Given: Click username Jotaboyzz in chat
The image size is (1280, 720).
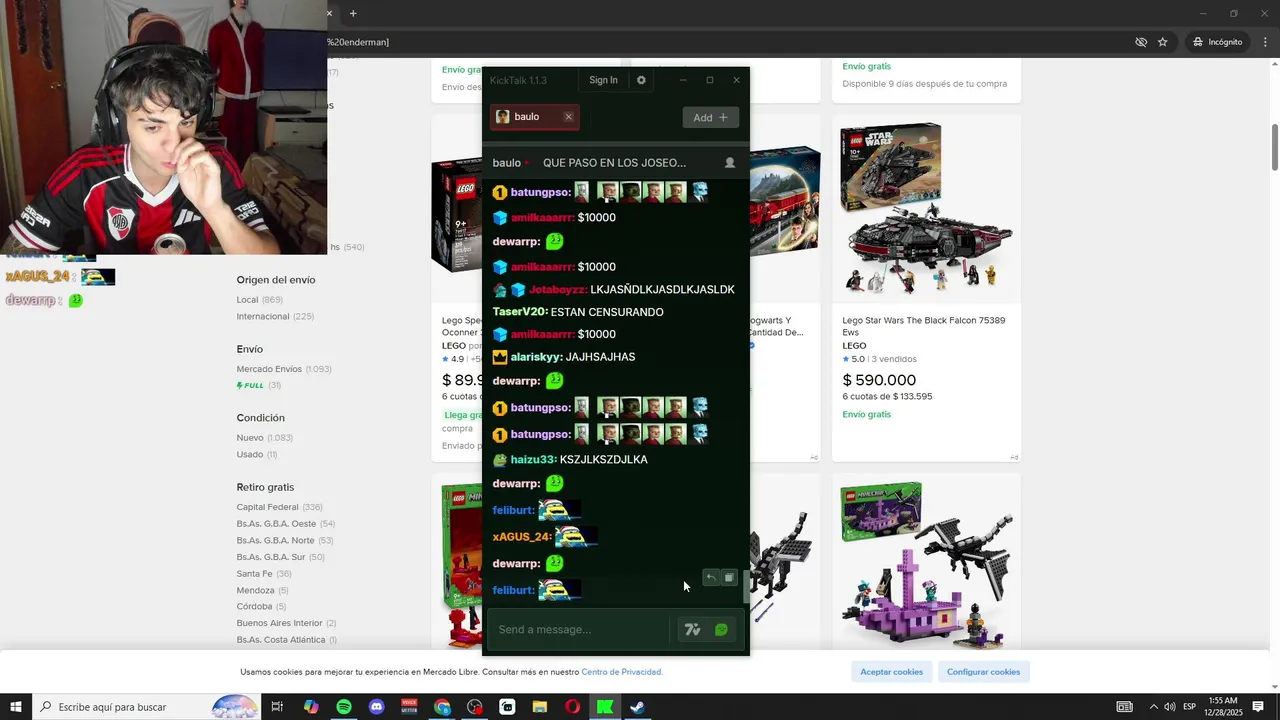Looking at the screenshot, I should 557,290.
